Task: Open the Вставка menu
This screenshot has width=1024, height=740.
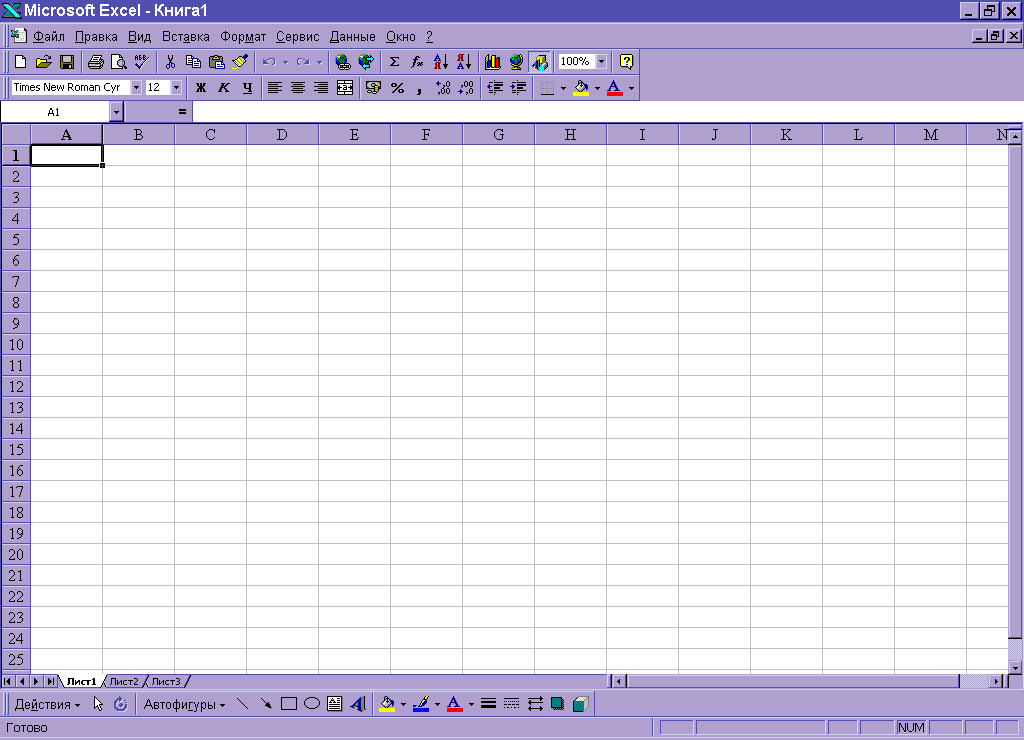Action: (185, 37)
